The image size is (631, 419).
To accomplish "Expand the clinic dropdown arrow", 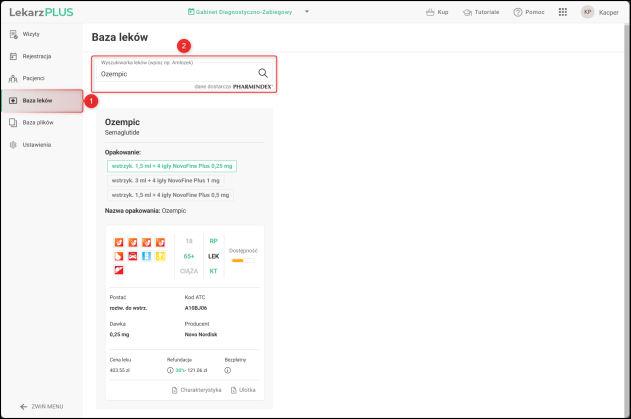I will pos(307,12).
